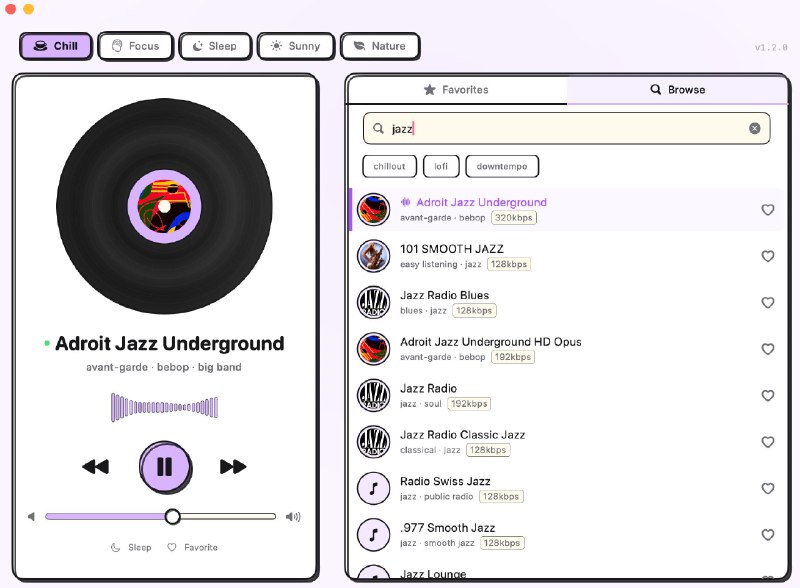Switch to Focus mode
800x588 pixels.
pos(135,46)
